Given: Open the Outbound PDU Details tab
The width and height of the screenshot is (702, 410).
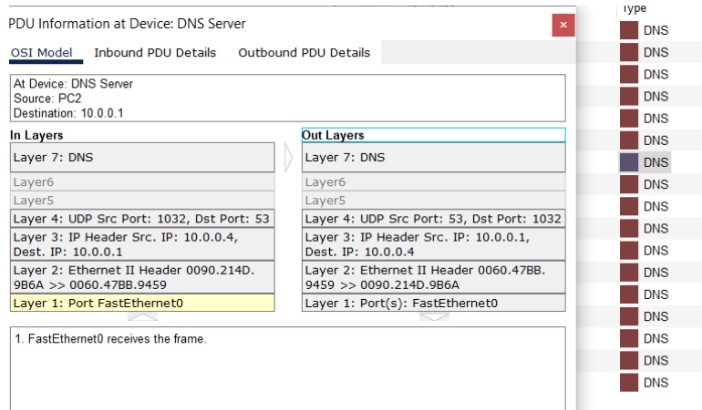Looking at the screenshot, I should (303, 52).
